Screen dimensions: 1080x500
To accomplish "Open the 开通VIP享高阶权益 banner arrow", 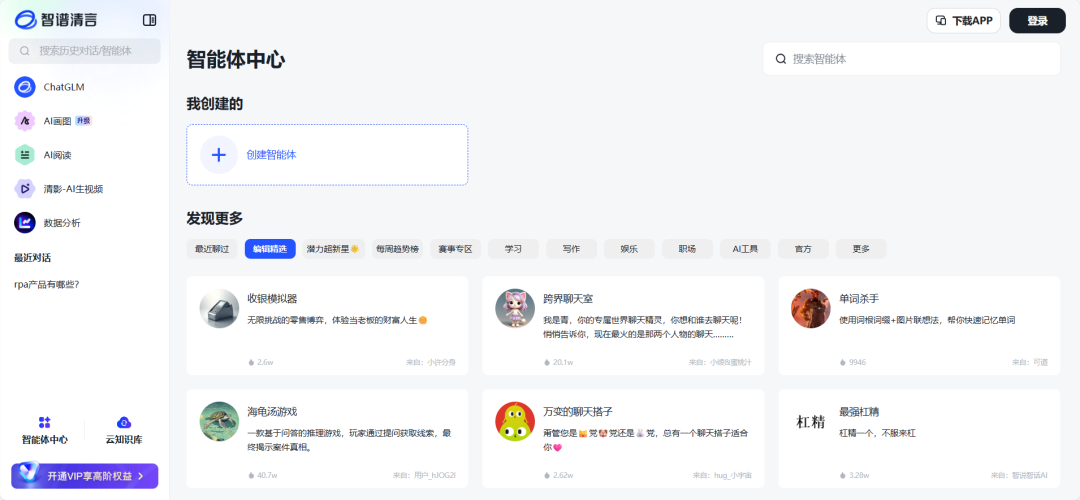I will (x=141, y=476).
